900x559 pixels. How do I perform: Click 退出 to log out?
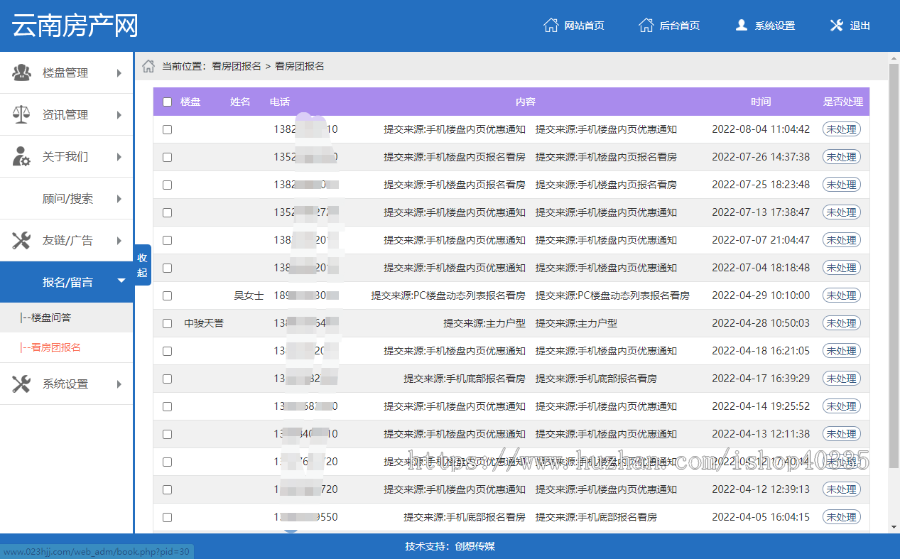[859, 26]
